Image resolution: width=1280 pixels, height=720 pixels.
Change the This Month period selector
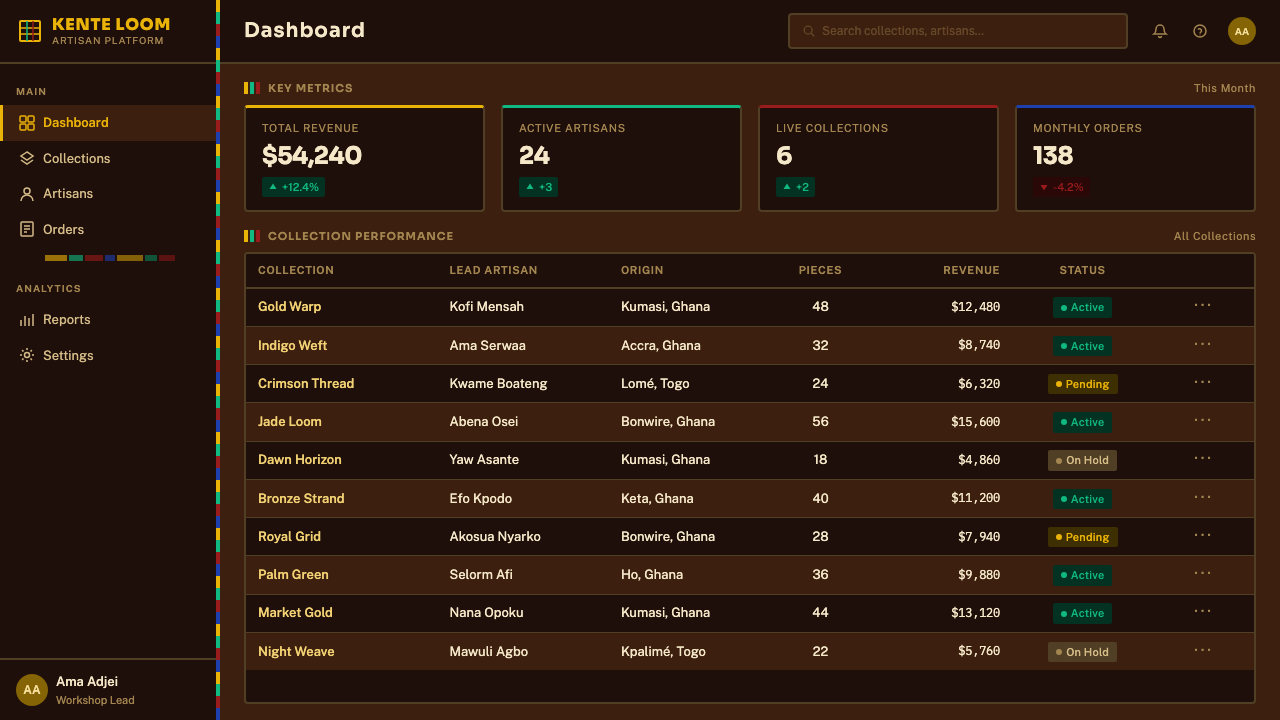(x=1224, y=88)
